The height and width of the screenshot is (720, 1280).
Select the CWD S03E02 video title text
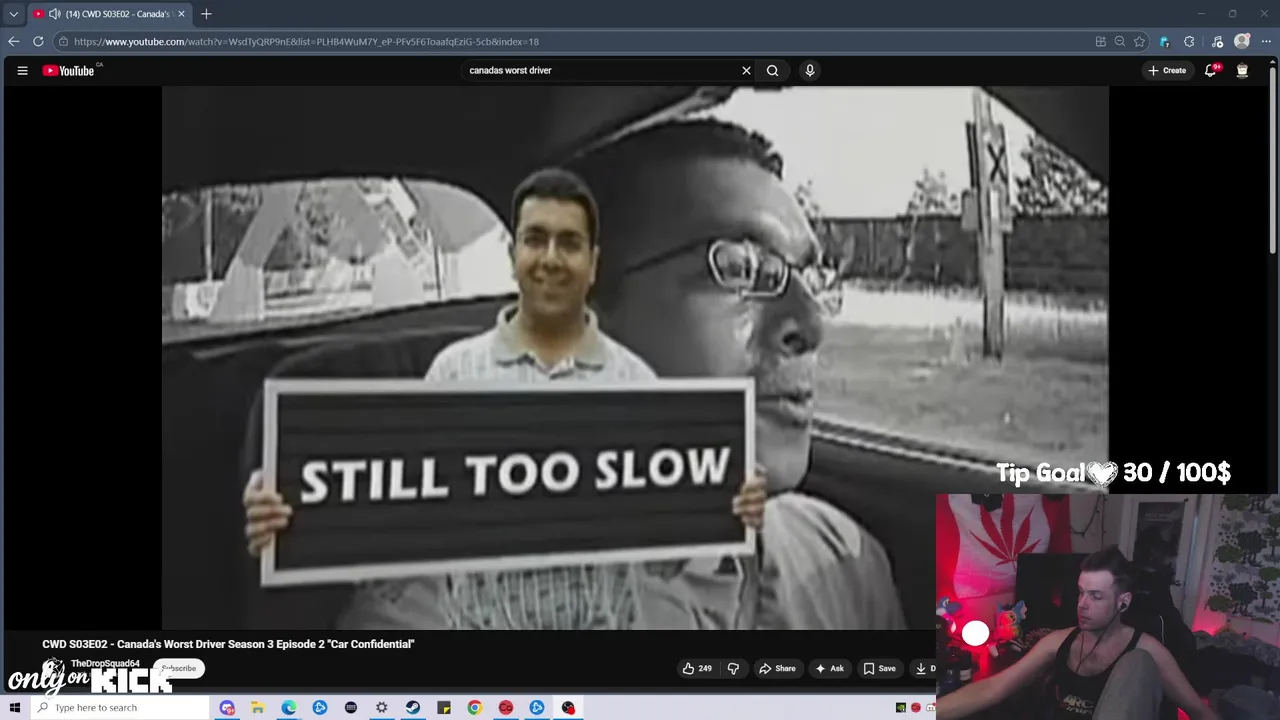228,644
